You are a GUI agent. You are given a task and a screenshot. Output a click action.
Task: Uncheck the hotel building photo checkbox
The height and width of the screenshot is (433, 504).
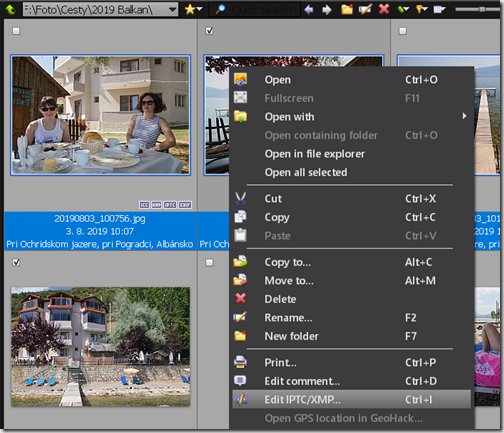[x=16, y=263]
